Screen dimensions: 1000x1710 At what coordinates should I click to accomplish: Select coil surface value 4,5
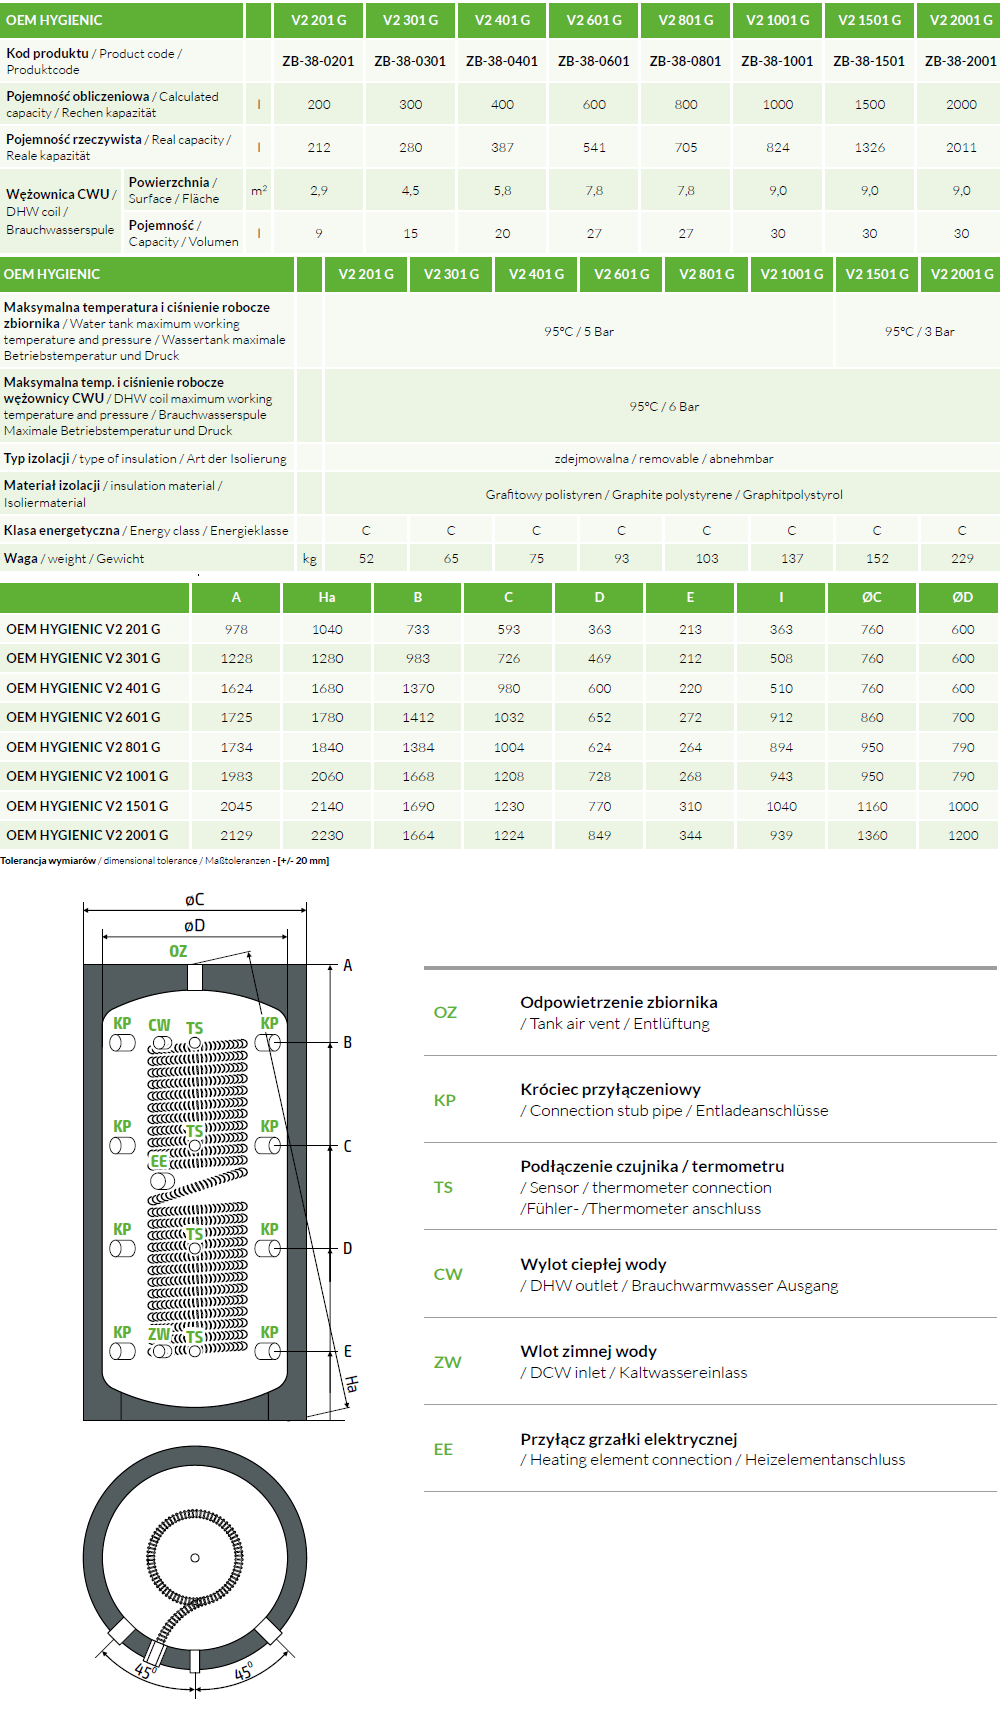pos(411,190)
